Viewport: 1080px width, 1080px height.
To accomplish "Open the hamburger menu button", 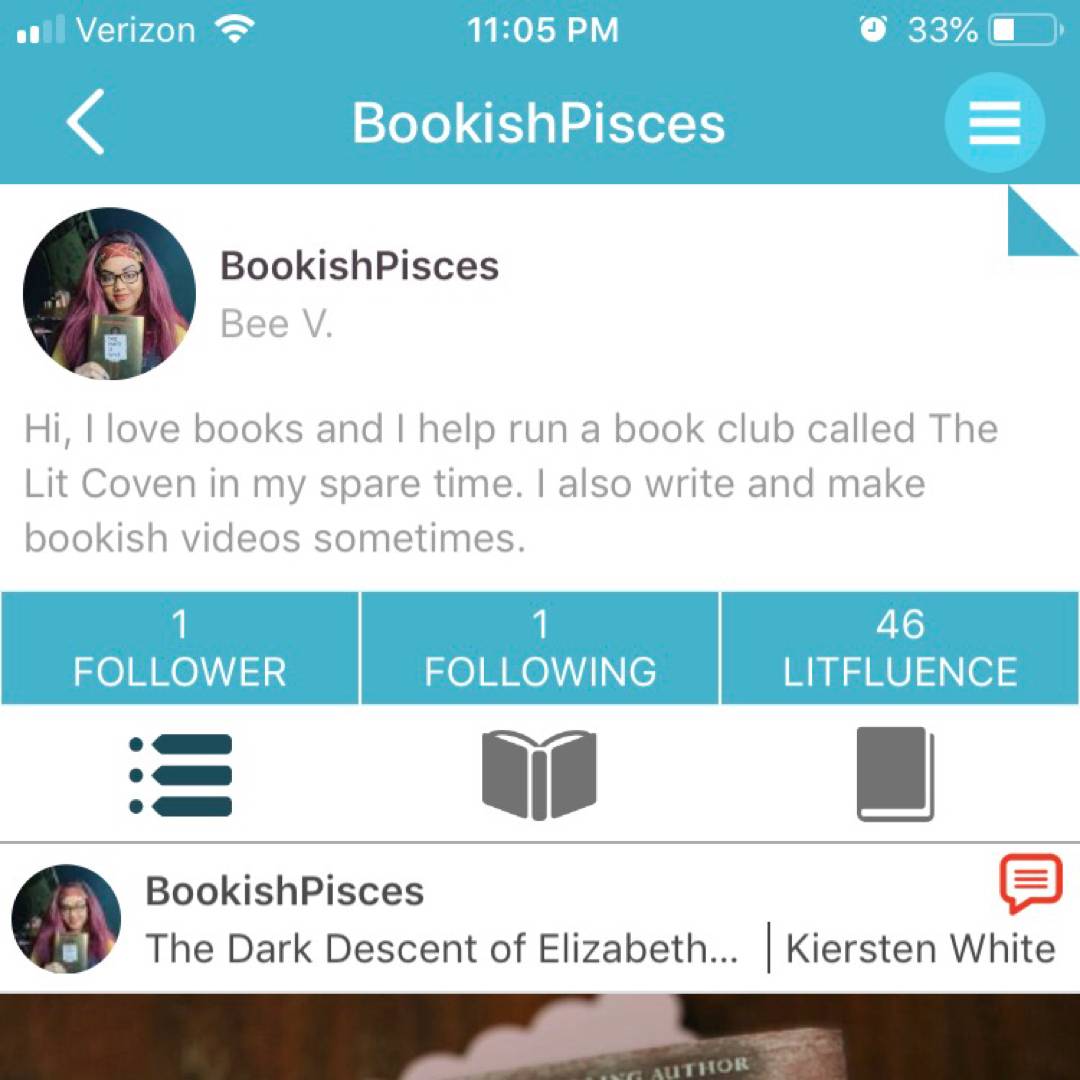I will click(x=995, y=123).
